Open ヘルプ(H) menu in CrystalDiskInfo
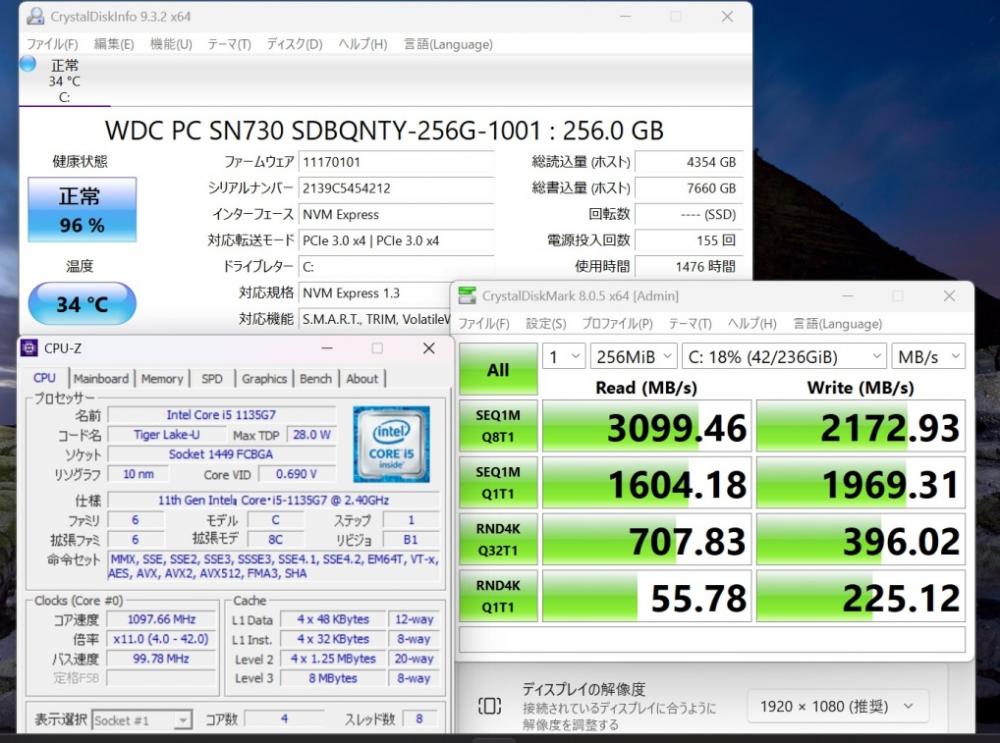 point(362,44)
